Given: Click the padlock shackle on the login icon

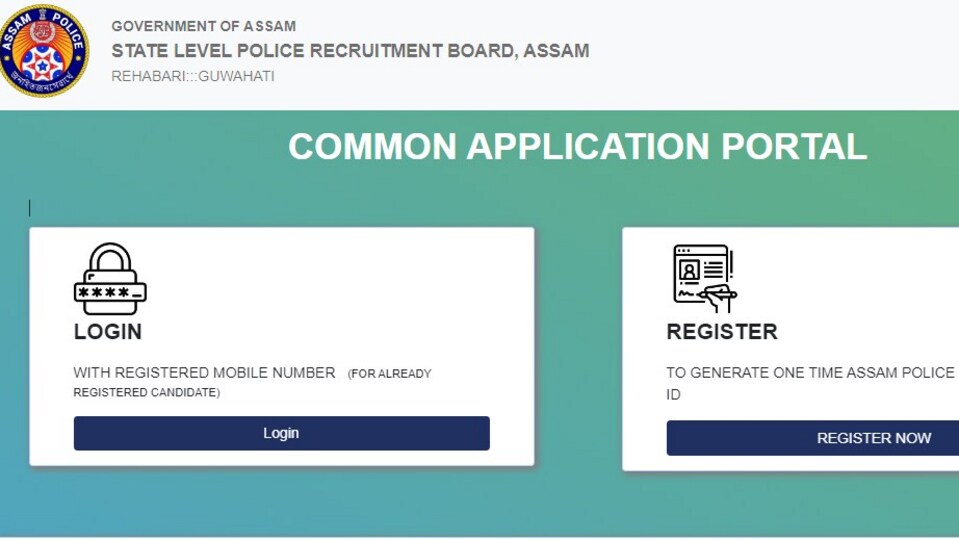Looking at the screenshot, I should (x=110, y=261).
